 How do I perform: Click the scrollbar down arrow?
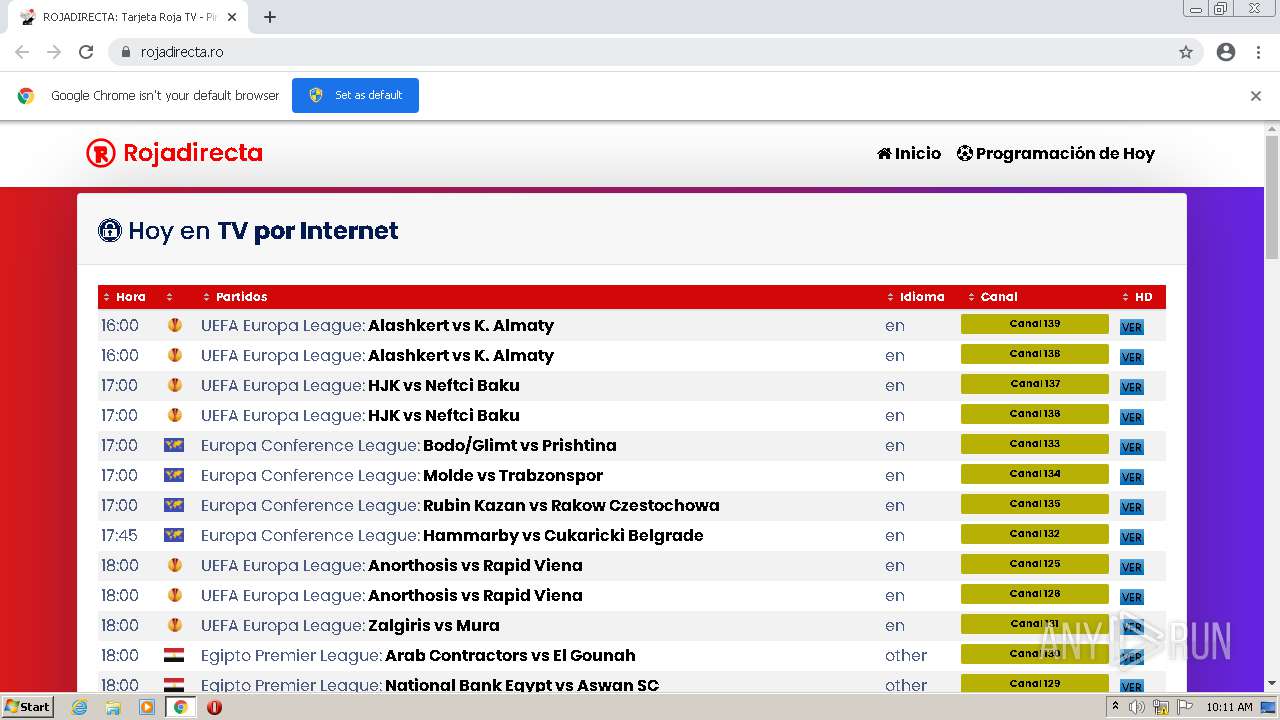pyautogui.click(x=1272, y=684)
